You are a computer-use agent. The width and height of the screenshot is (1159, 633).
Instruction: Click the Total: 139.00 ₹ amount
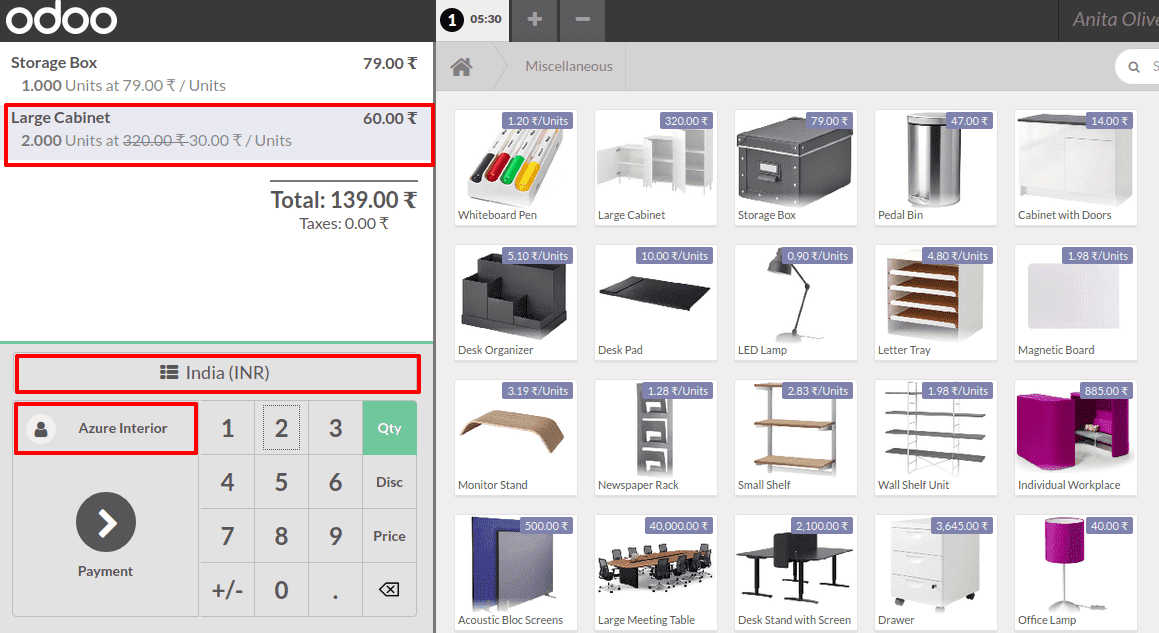tap(344, 200)
